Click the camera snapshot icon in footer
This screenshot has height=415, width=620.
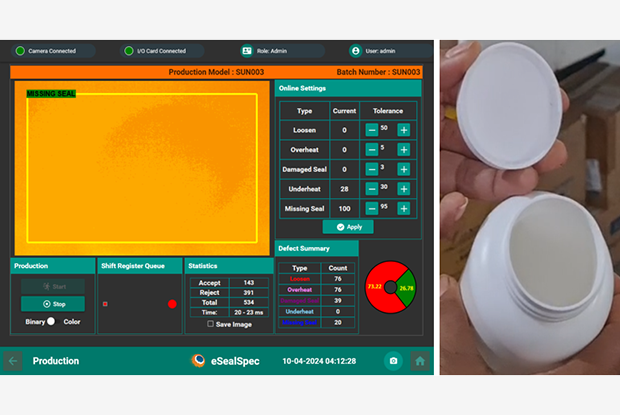(x=393, y=361)
